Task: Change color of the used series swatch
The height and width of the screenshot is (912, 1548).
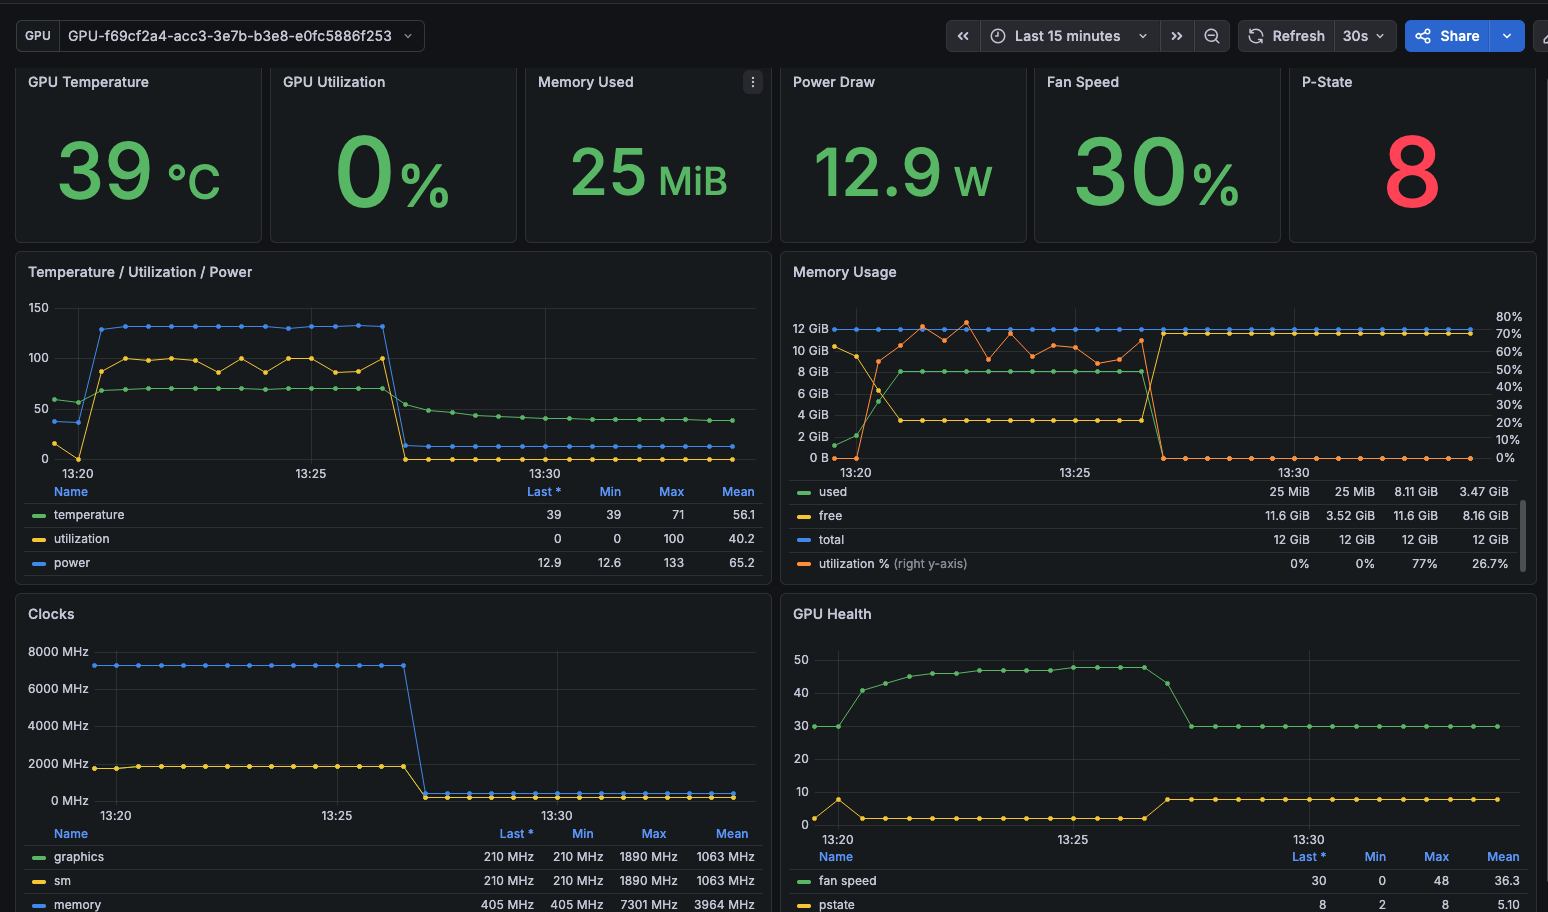Action: click(x=804, y=492)
